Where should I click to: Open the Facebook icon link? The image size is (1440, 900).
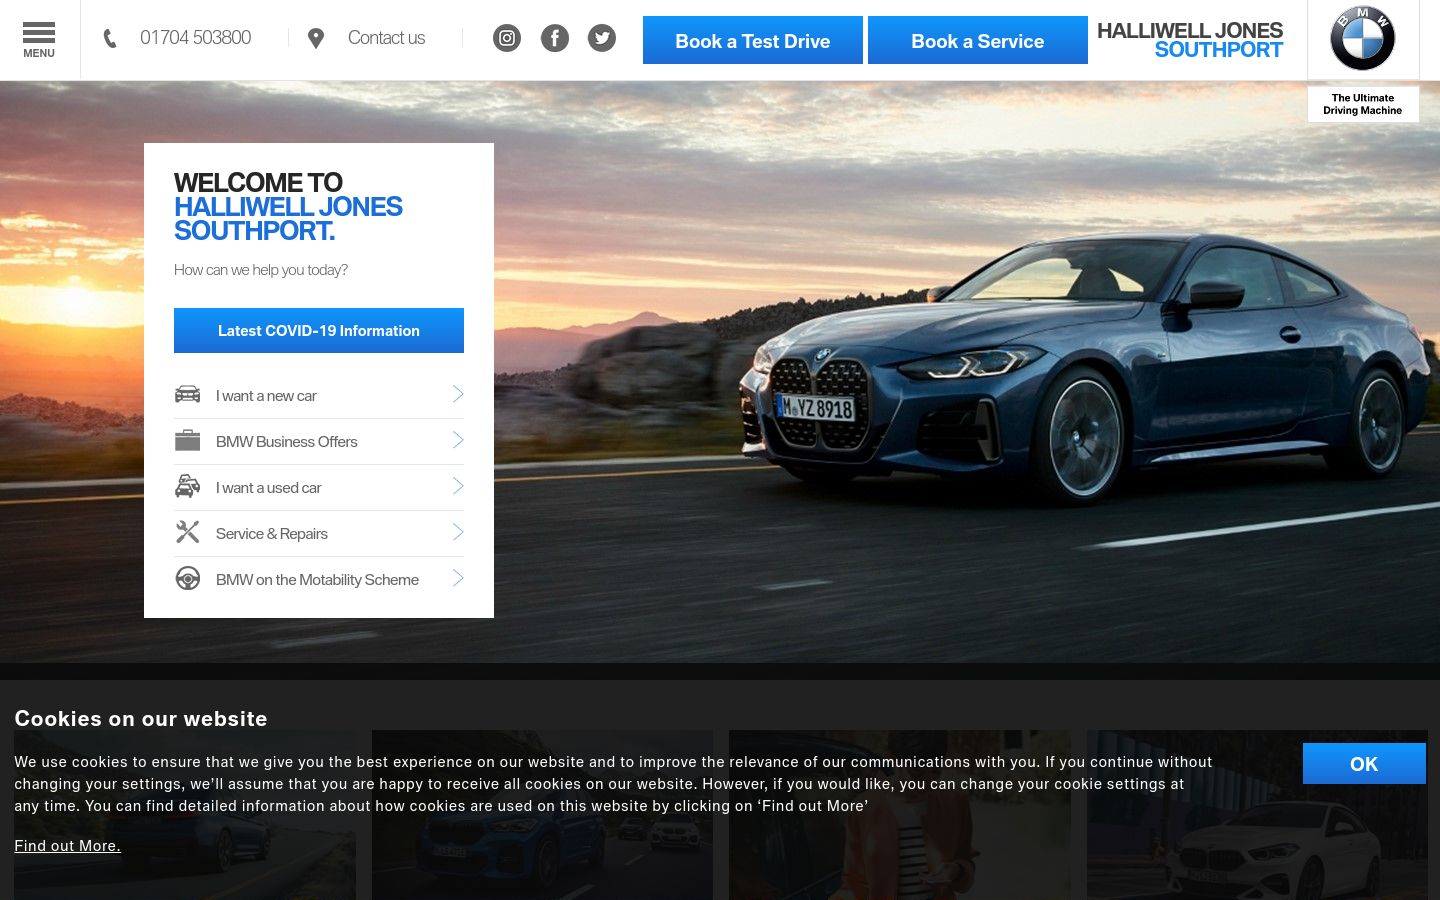point(555,38)
